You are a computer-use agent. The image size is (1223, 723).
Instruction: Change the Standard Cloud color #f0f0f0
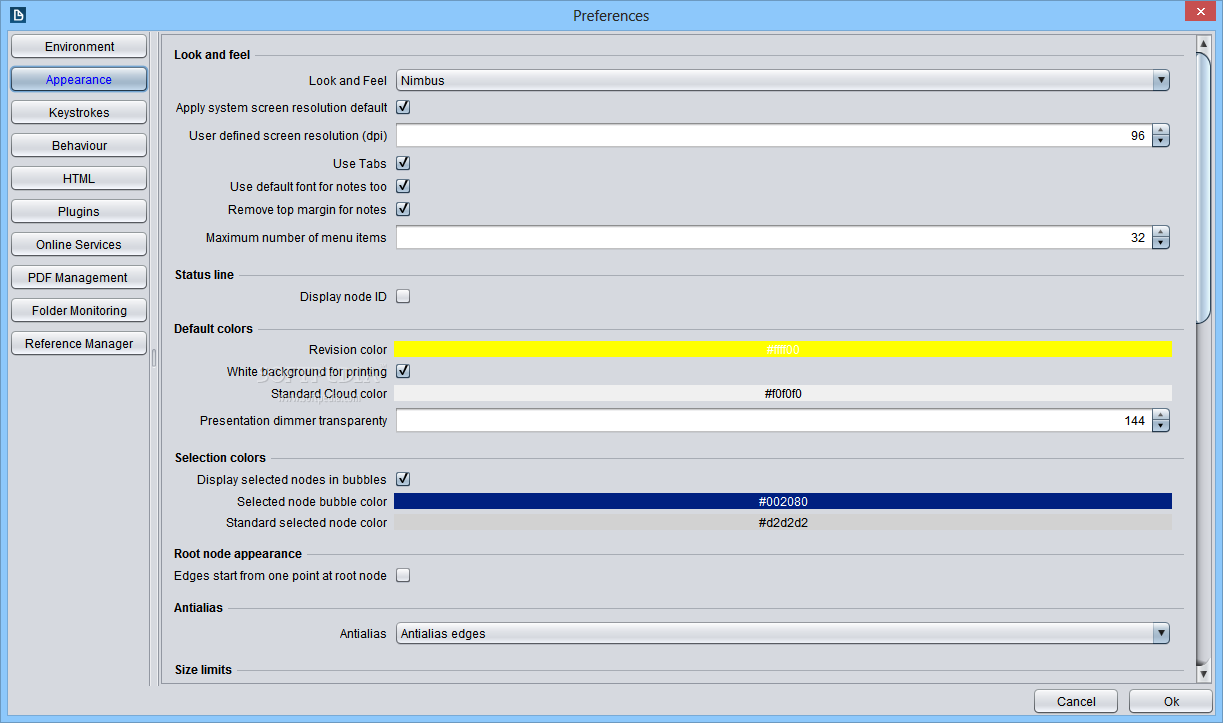(783, 394)
